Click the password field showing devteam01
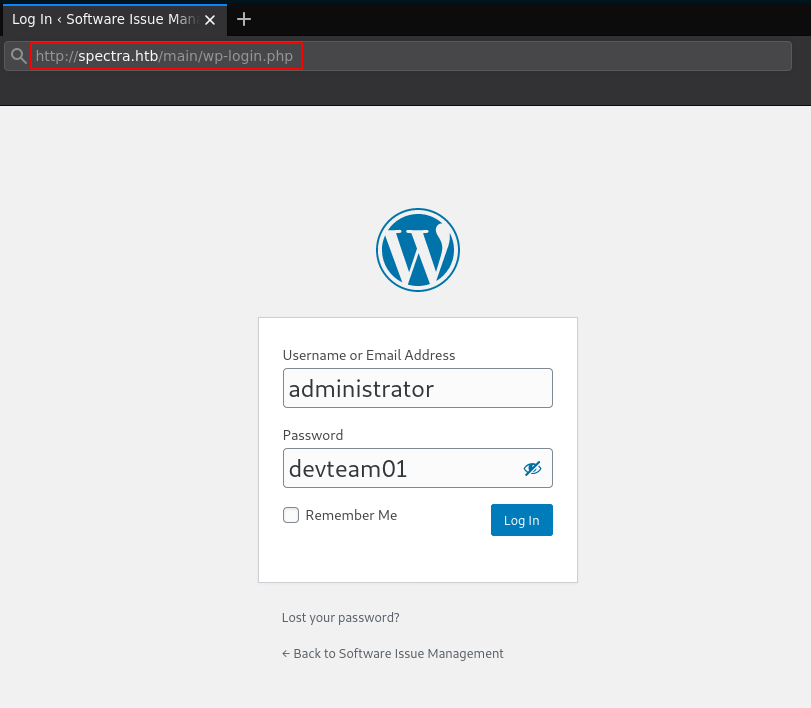Viewport: 811px width, 708px height. [400, 468]
